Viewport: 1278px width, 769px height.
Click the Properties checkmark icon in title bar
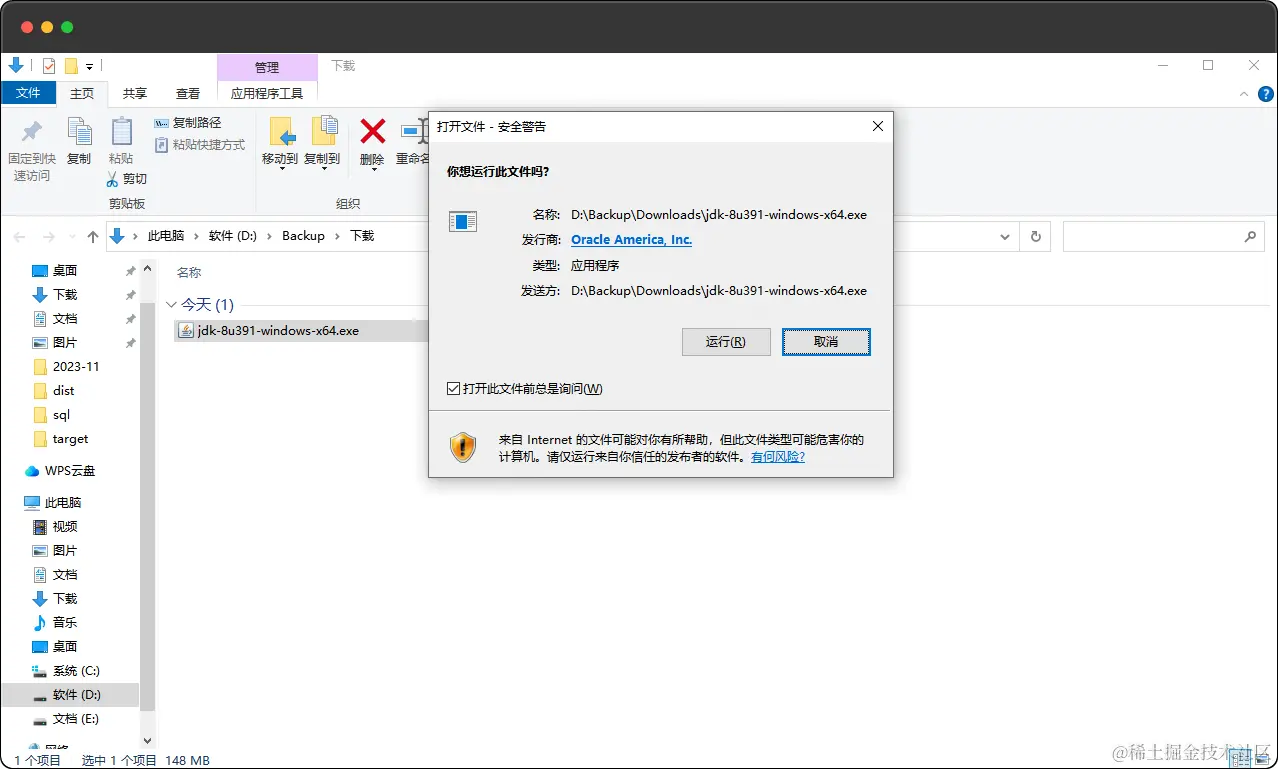coord(49,66)
